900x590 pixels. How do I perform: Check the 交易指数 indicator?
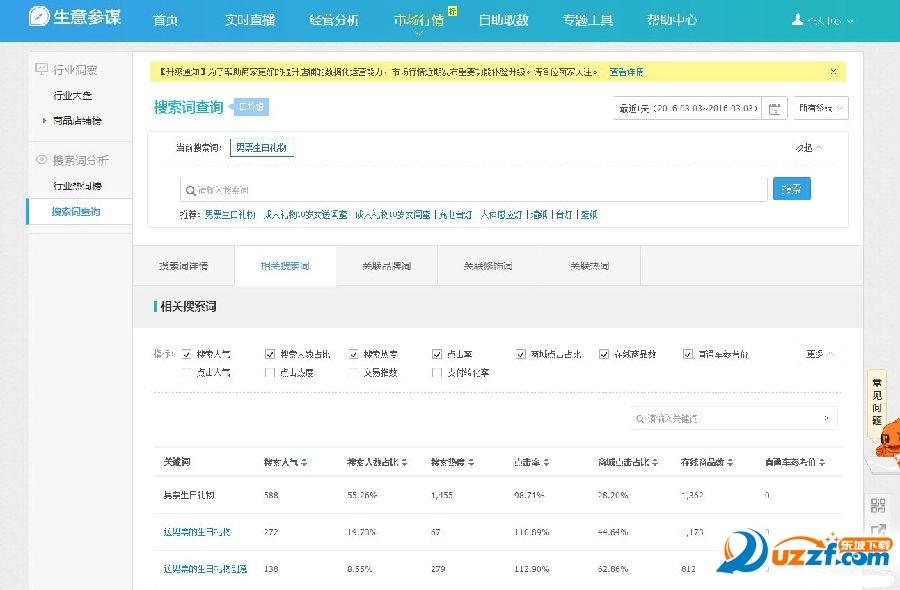(x=354, y=372)
